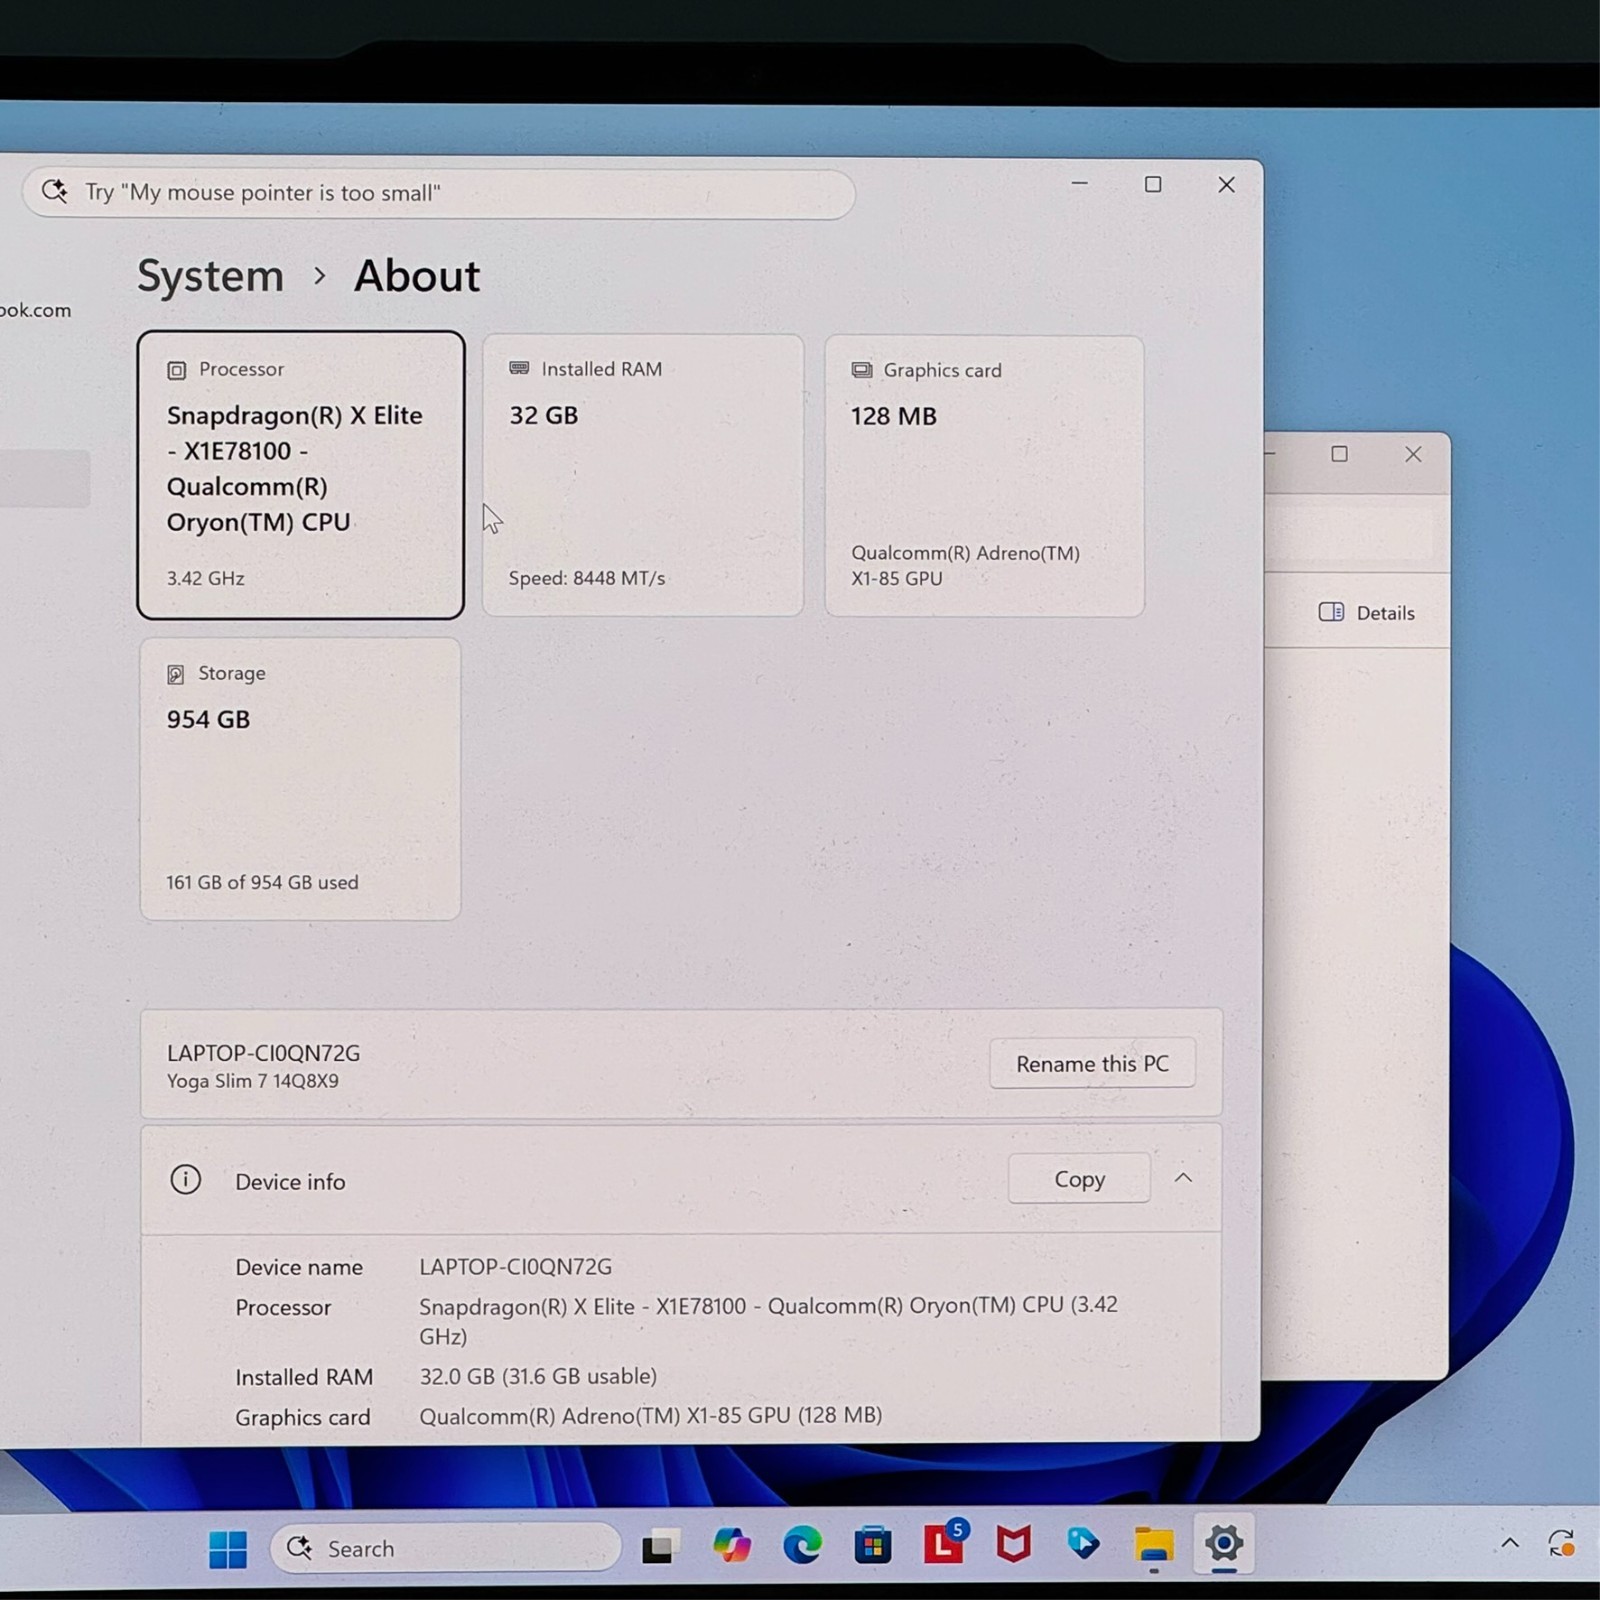Open McAfee from the taskbar
This screenshot has width=1600, height=1600.
pos(1014,1545)
